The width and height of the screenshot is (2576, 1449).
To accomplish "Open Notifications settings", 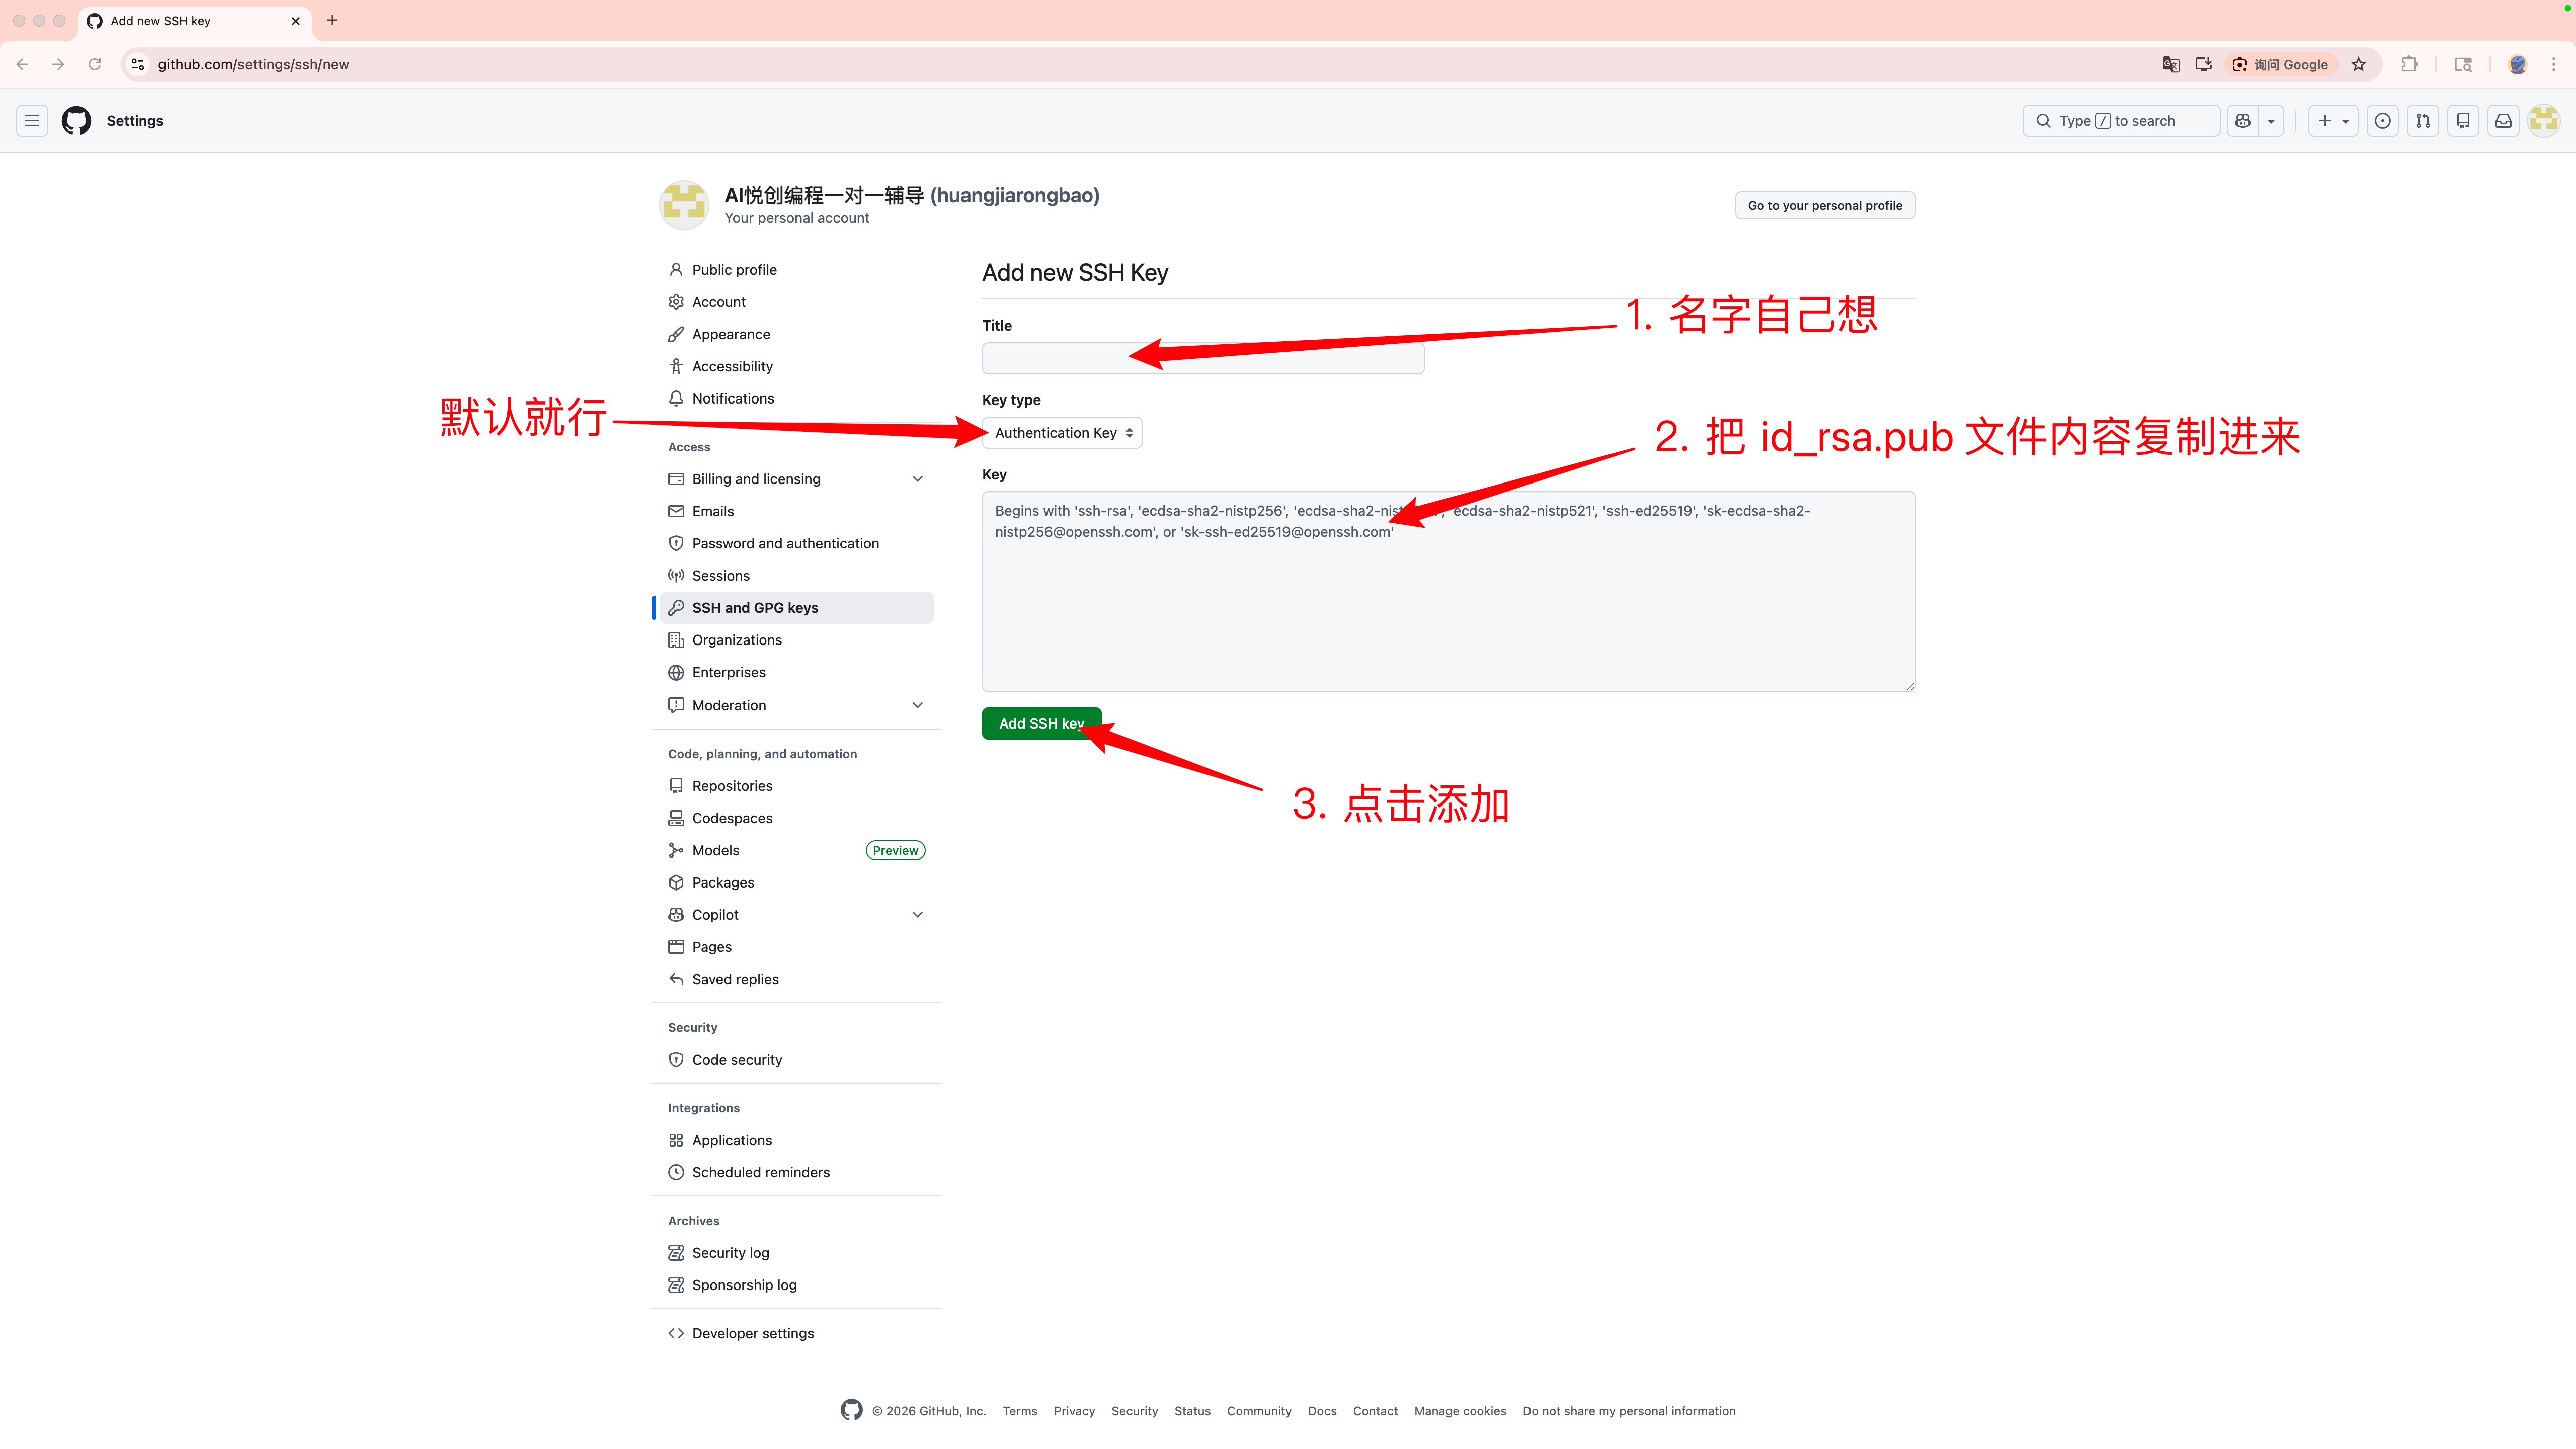I will [x=796, y=398].
